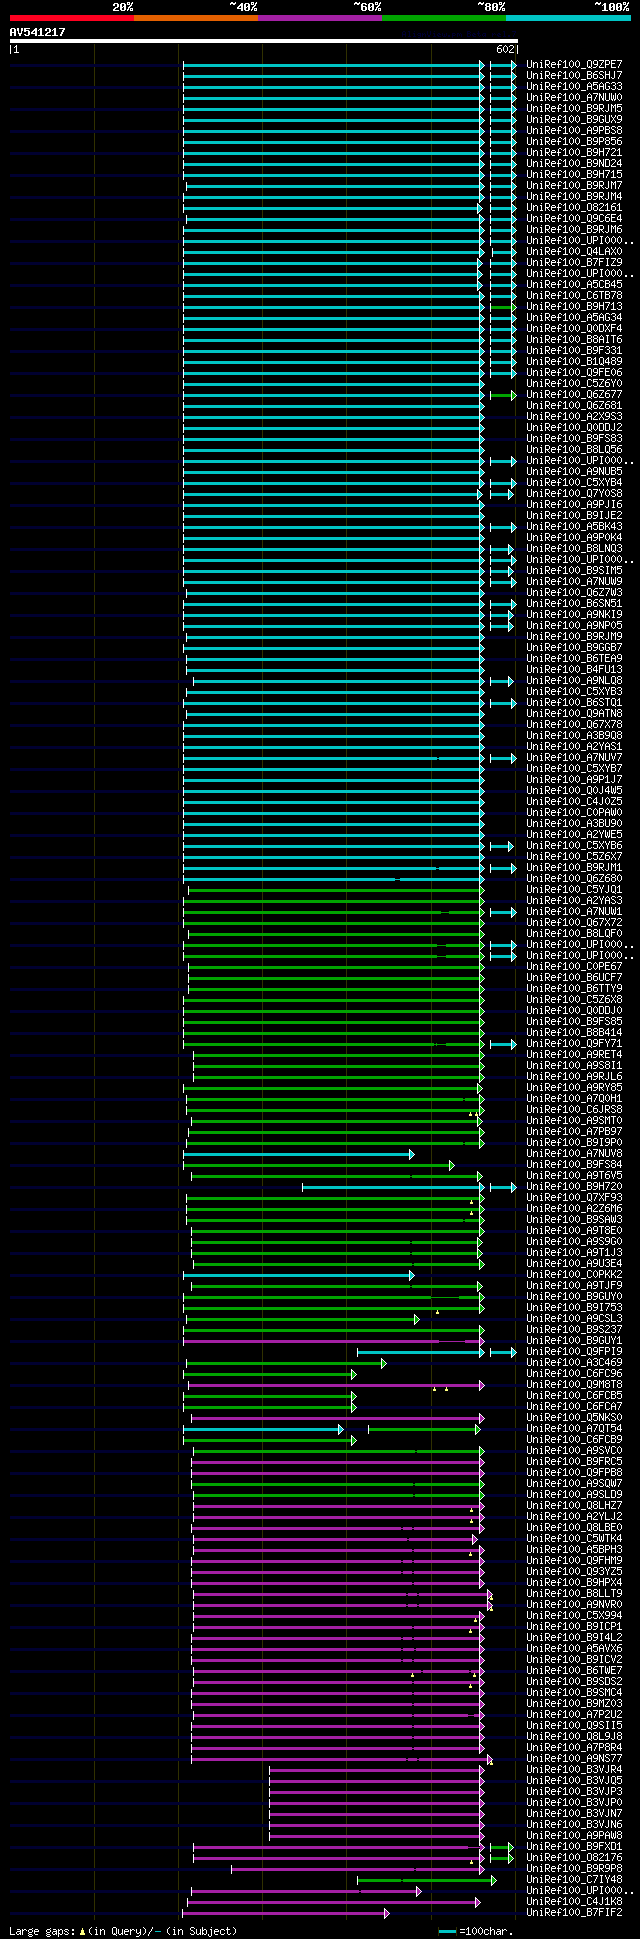Select the AV541217 query sequence label
640x1939 pixels.
click(x=38, y=32)
